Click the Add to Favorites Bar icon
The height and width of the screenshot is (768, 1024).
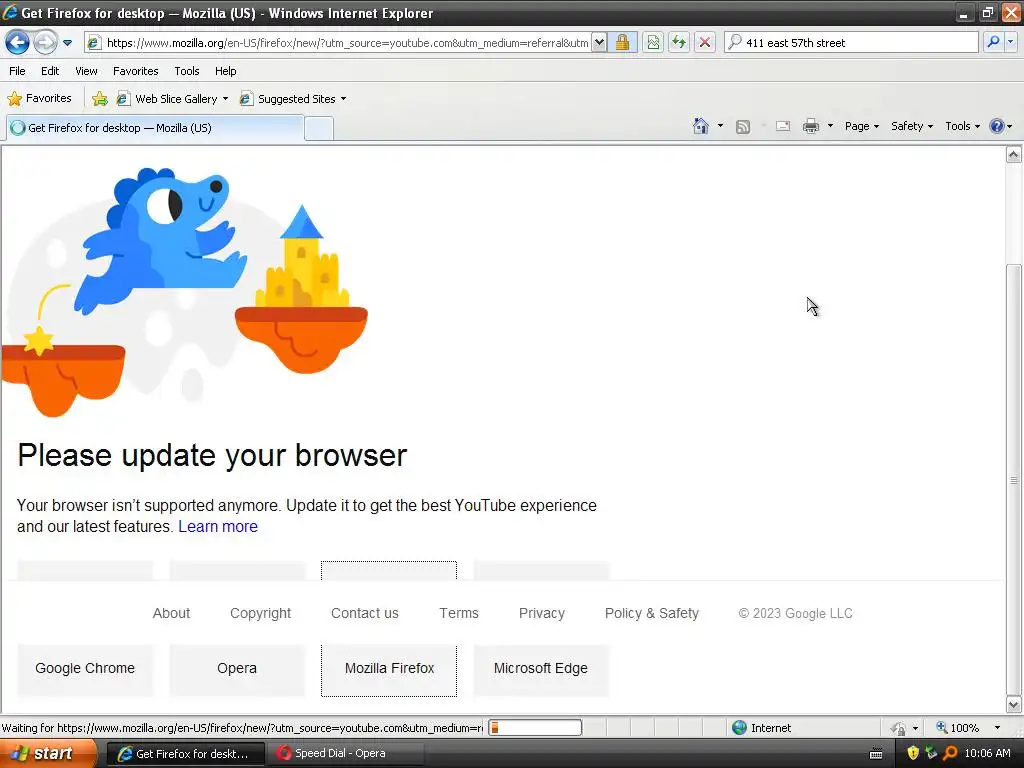99,99
